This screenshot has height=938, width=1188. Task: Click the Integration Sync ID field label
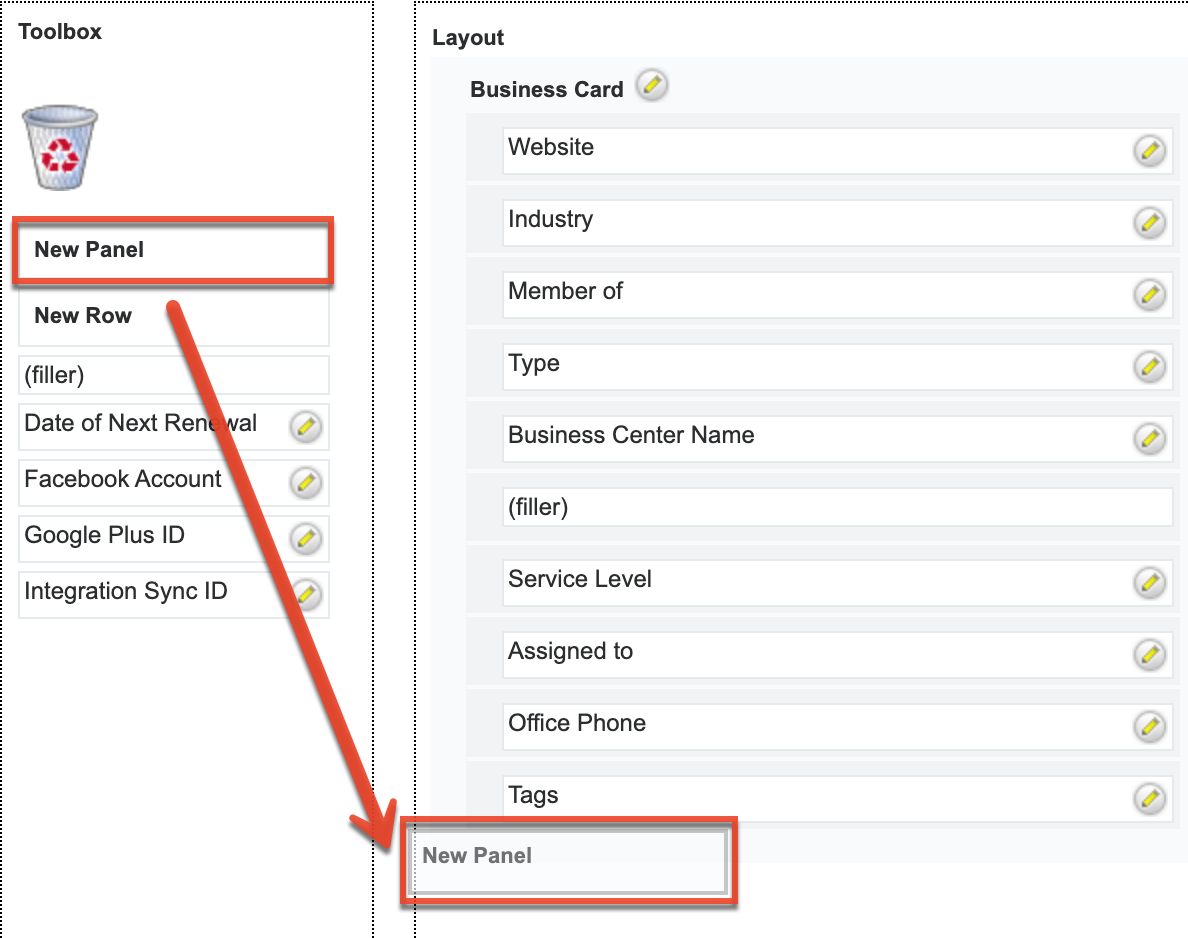point(126,592)
